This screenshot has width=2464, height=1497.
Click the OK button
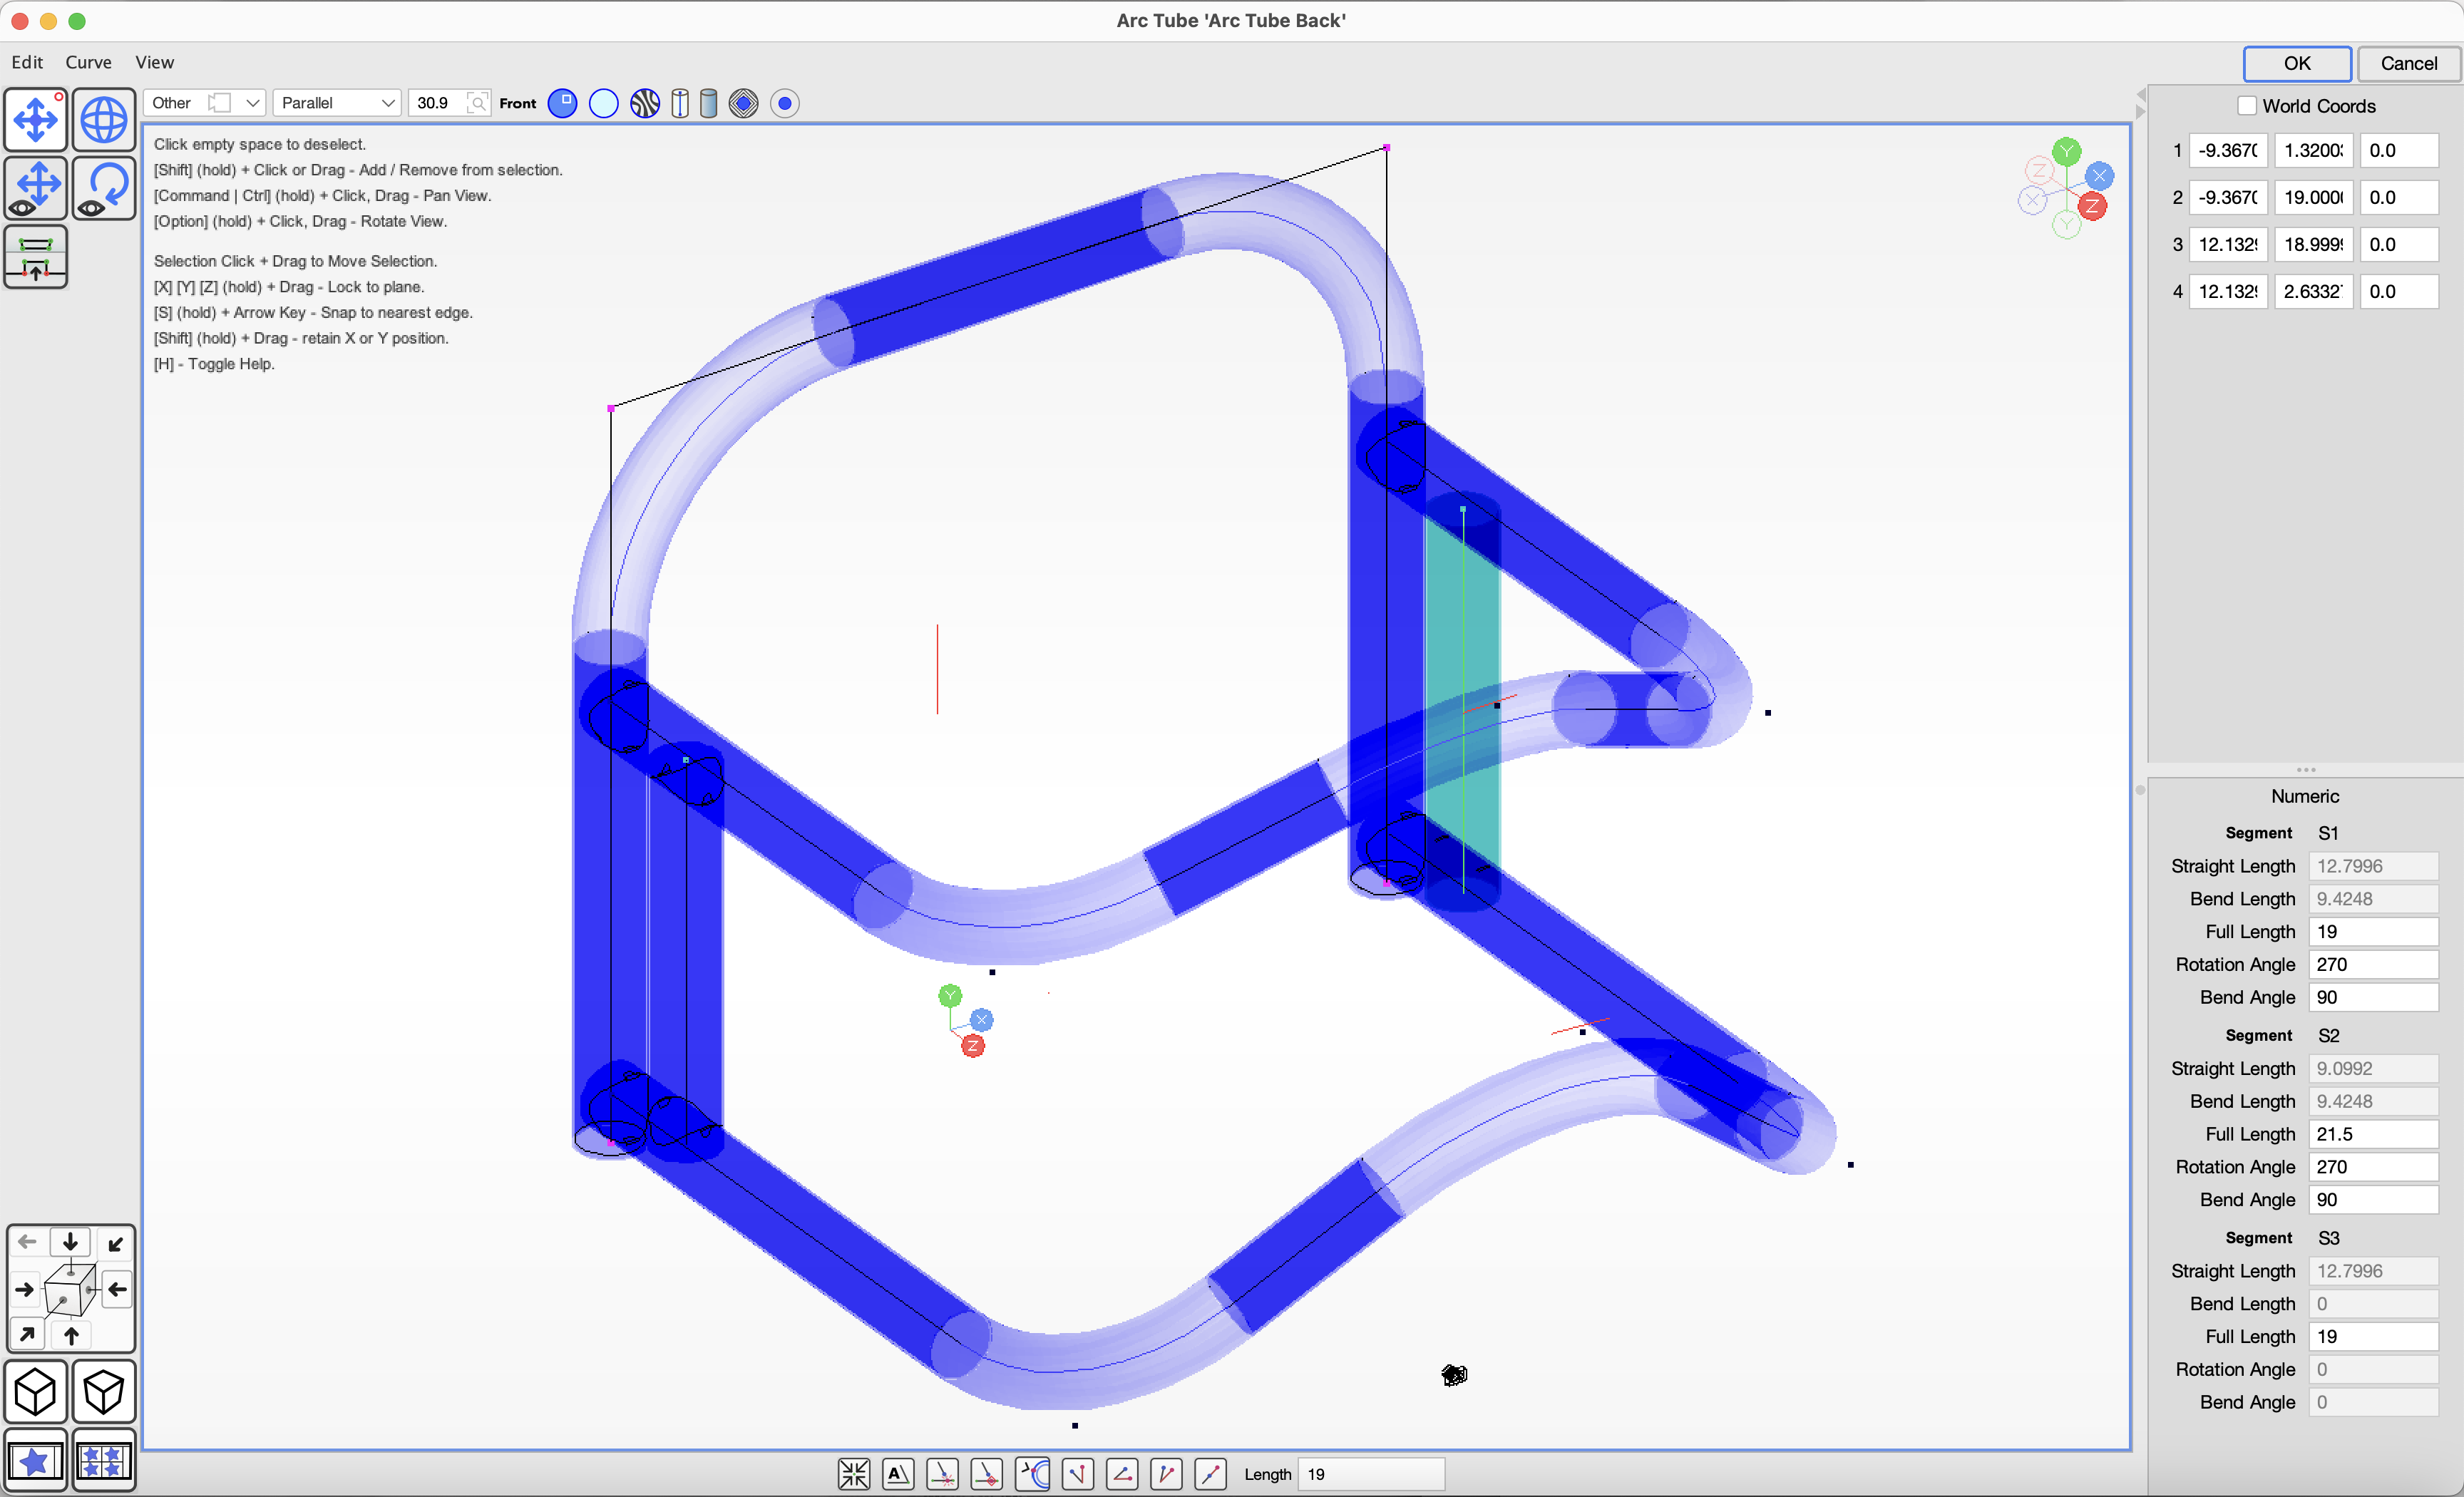click(2296, 63)
